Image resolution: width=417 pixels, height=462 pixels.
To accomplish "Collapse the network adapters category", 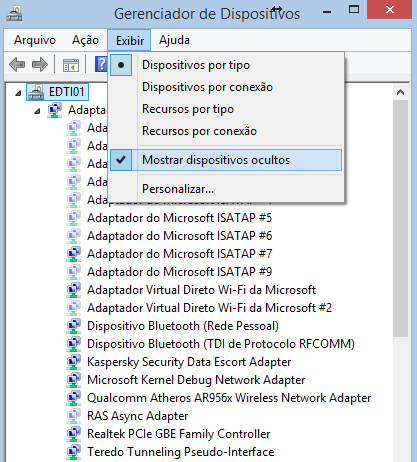I will click(x=37, y=111).
